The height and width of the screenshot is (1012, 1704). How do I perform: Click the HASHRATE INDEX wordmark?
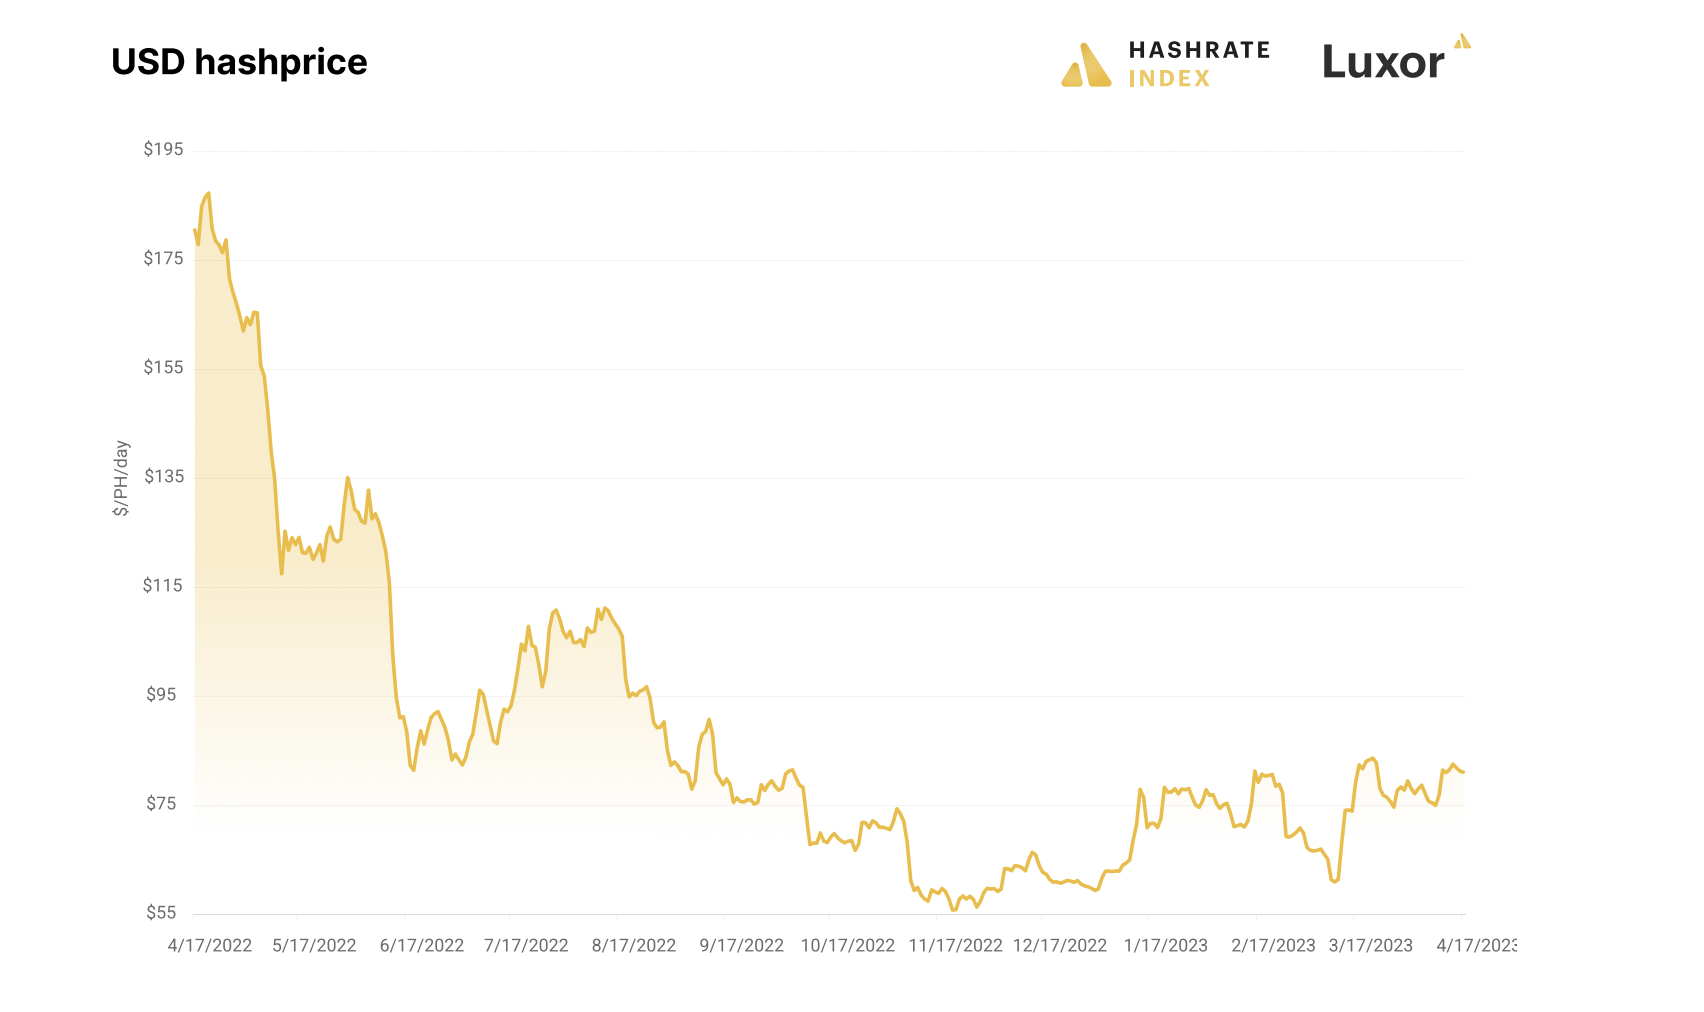tap(1199, 64)
